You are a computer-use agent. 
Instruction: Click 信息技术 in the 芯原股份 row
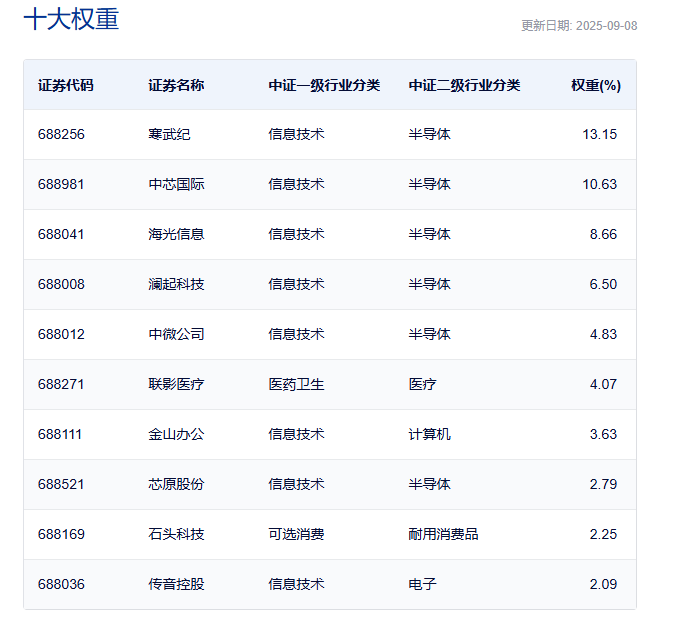point(296,484)
